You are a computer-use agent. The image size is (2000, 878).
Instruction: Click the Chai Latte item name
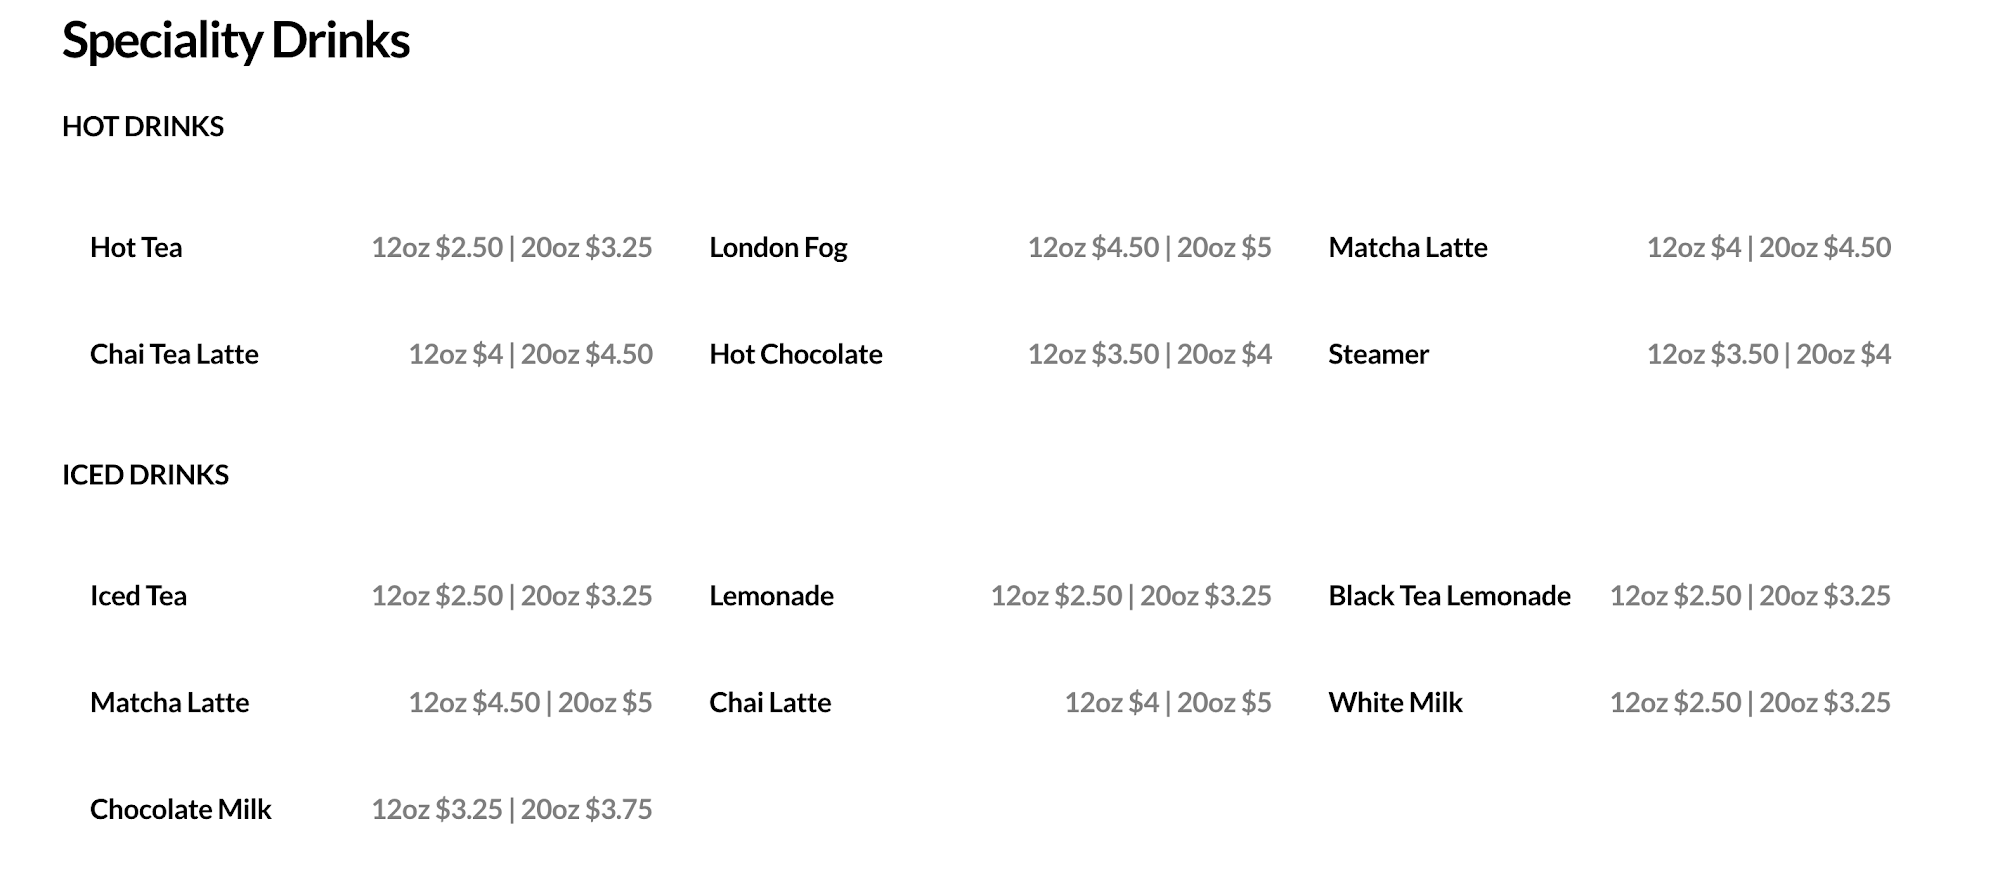click(x=770, y=703)
